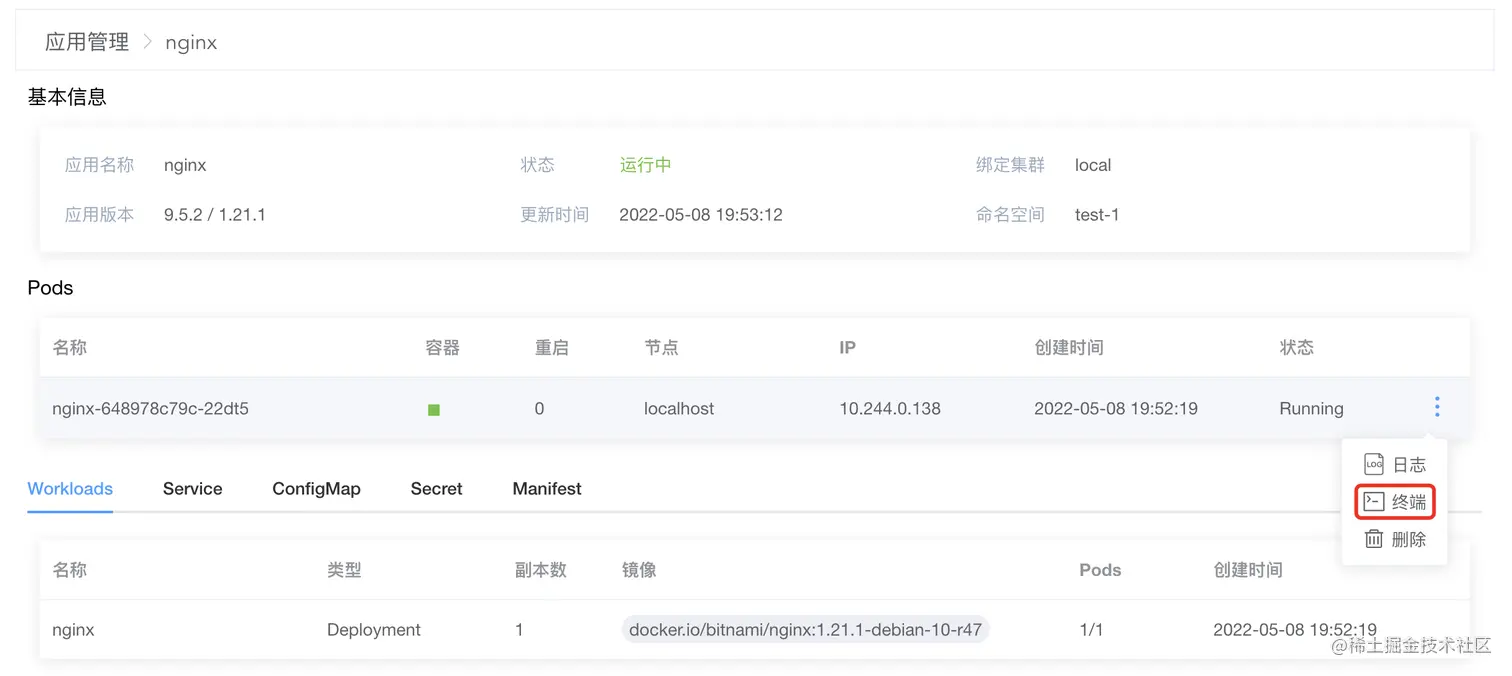Switch to the Service tab

pos(192,489)
